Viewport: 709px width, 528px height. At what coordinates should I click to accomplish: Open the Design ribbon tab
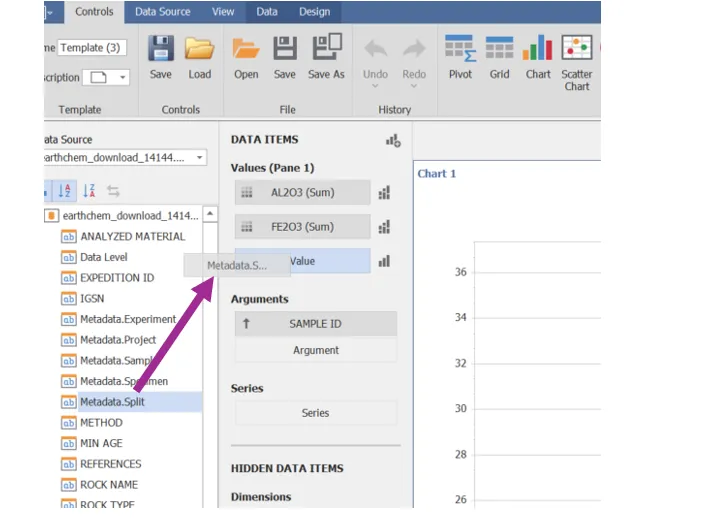point(314,12)
